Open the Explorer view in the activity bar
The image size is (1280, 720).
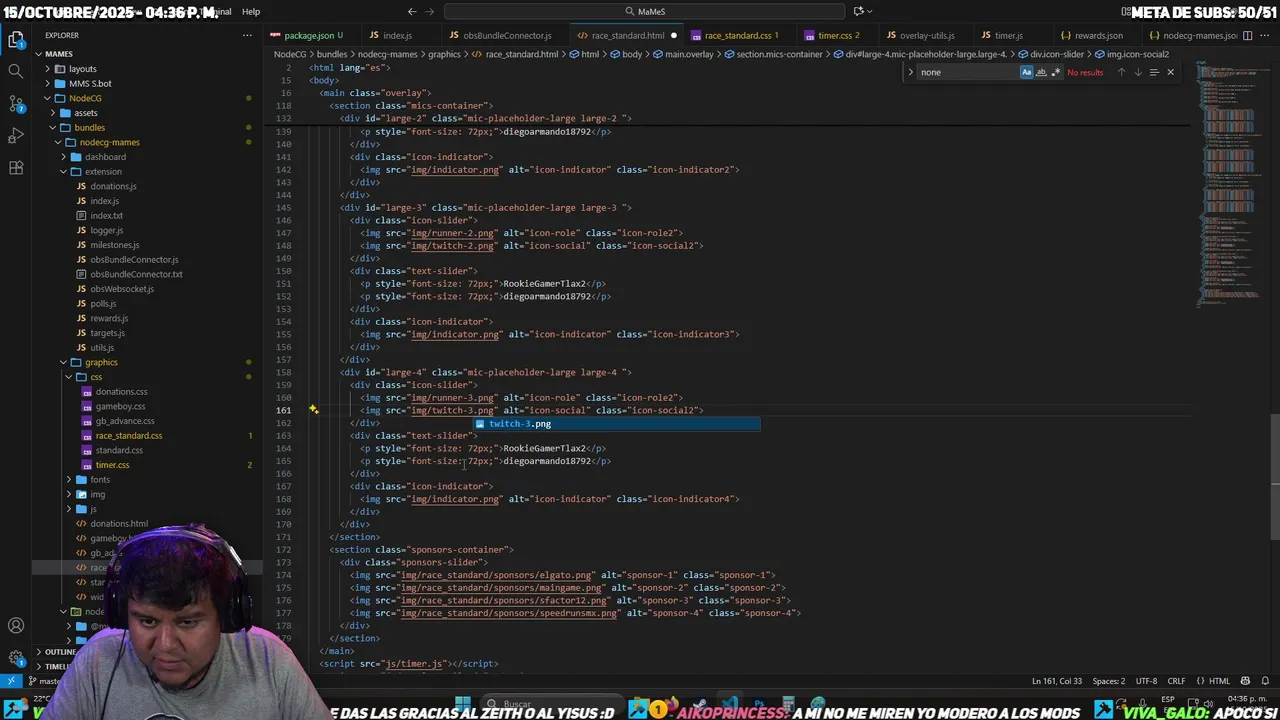(x=15, y=40)
